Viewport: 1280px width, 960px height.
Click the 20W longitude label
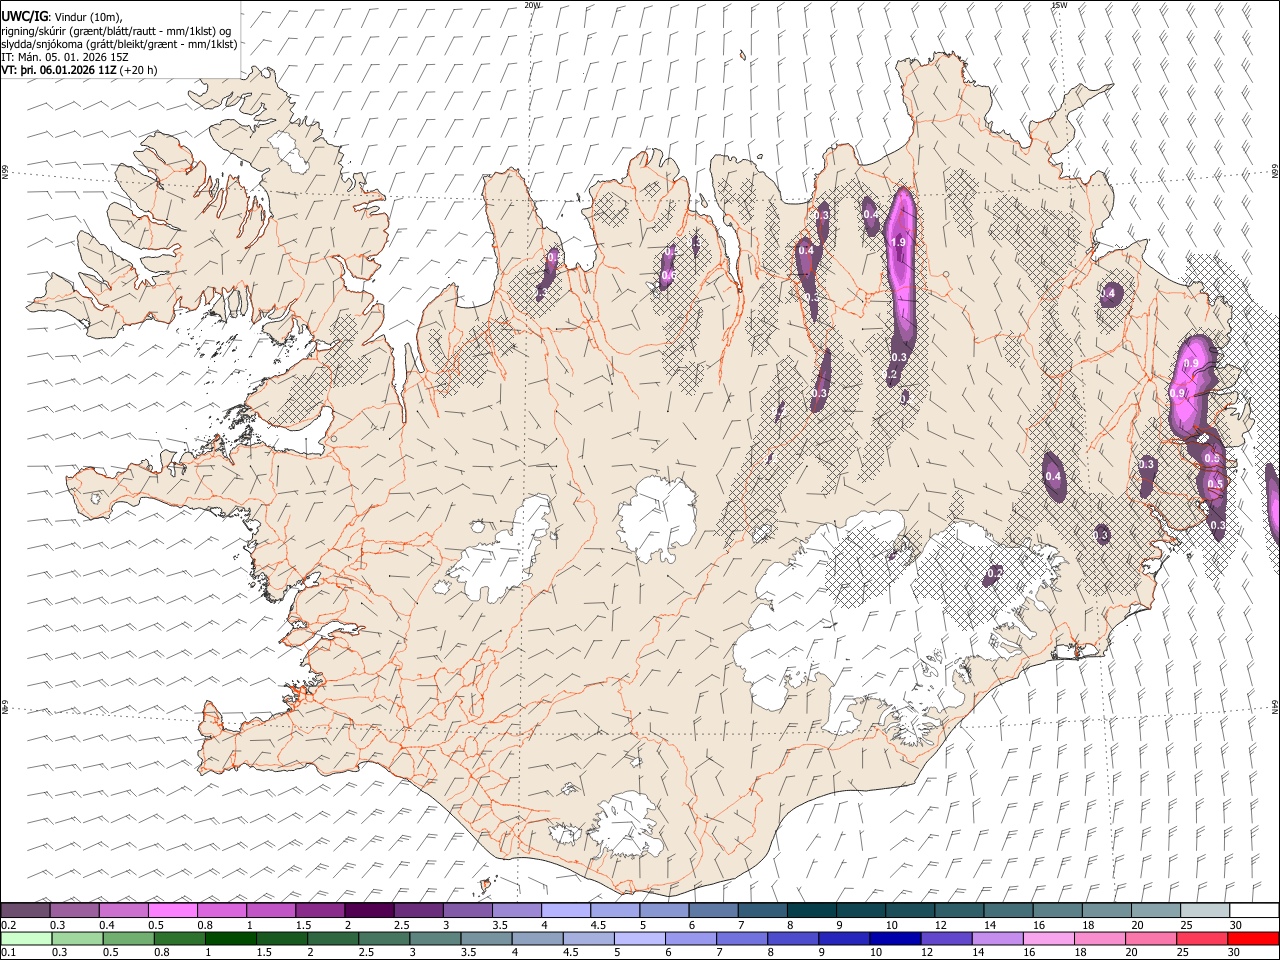(x=532, y=5)
